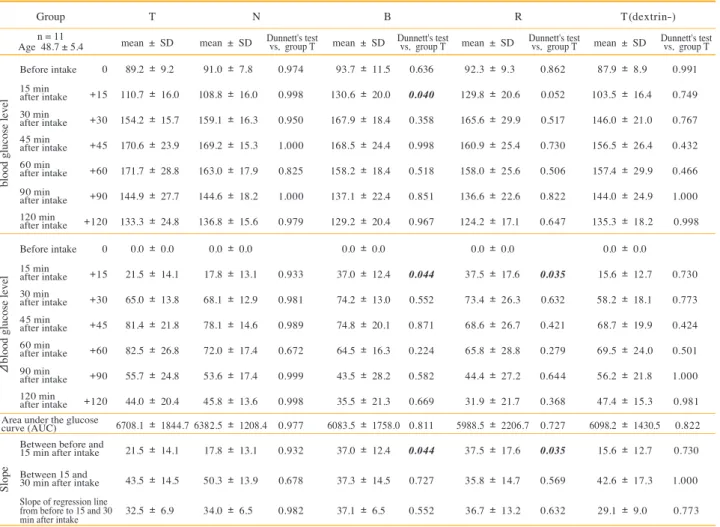This screenshot has height=527, width=720.
Task: Select the value "133.3 ± 24.8"
Action: [x=150, y=222]
